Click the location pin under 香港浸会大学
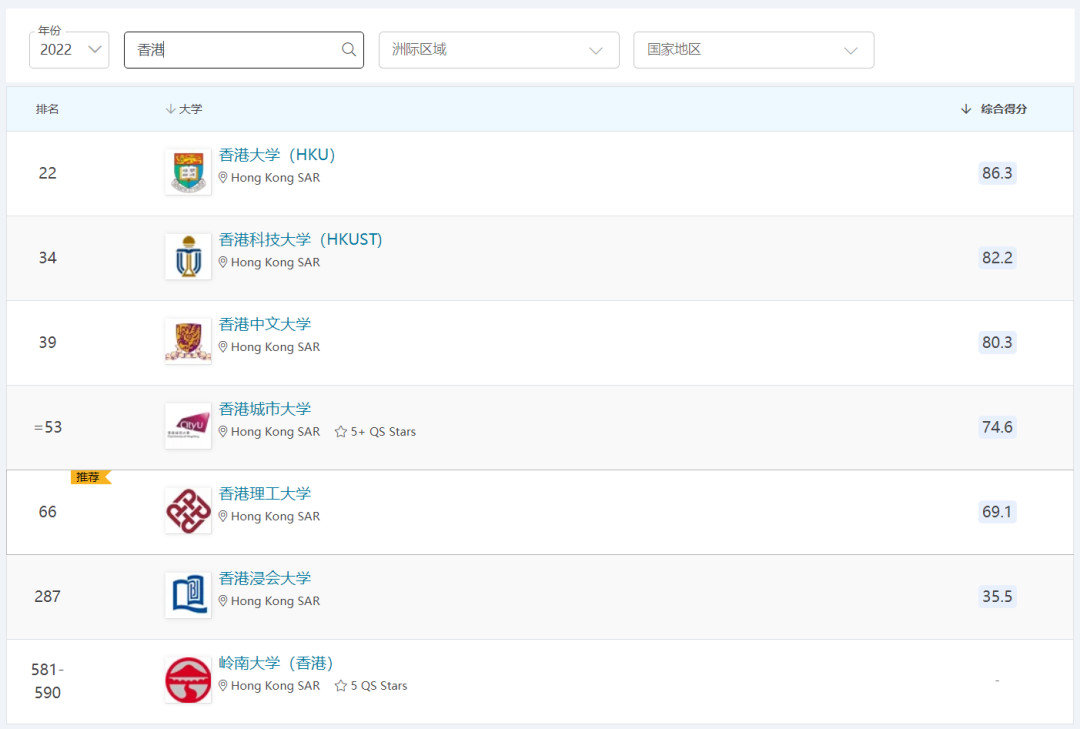 [x=222, y=602]
